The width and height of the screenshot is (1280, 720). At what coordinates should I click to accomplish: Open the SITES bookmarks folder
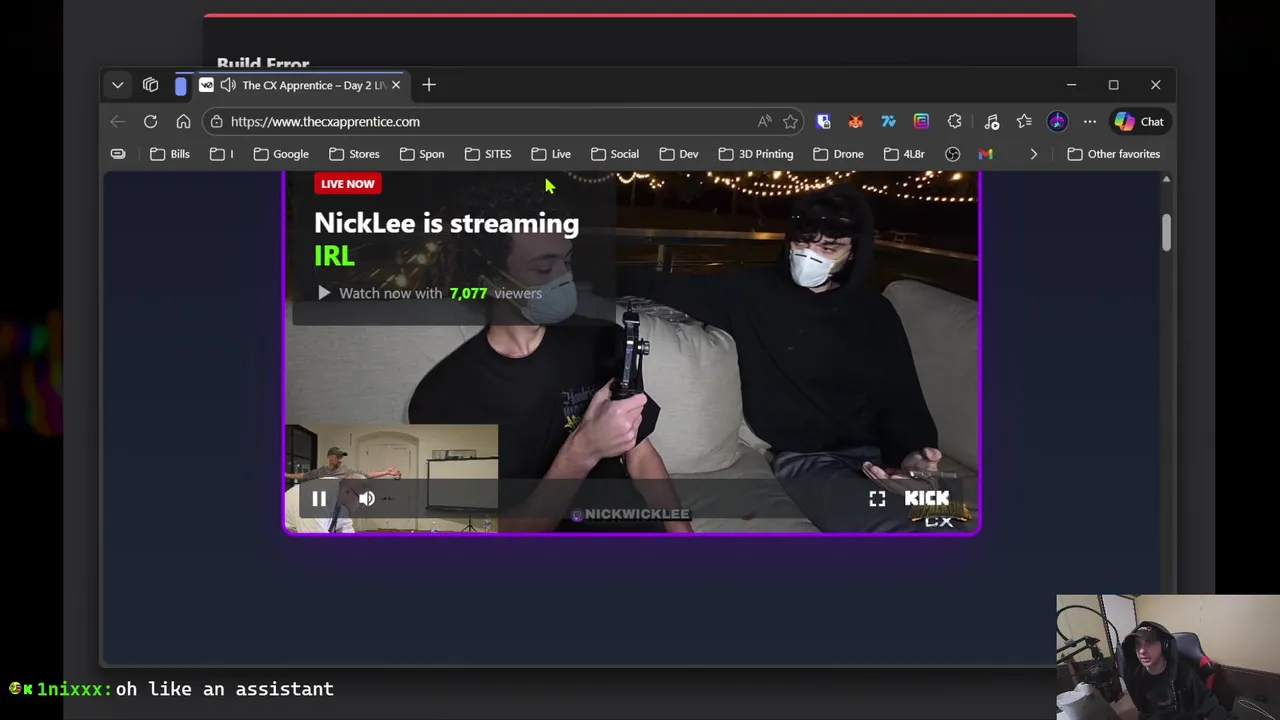point(488,154)
